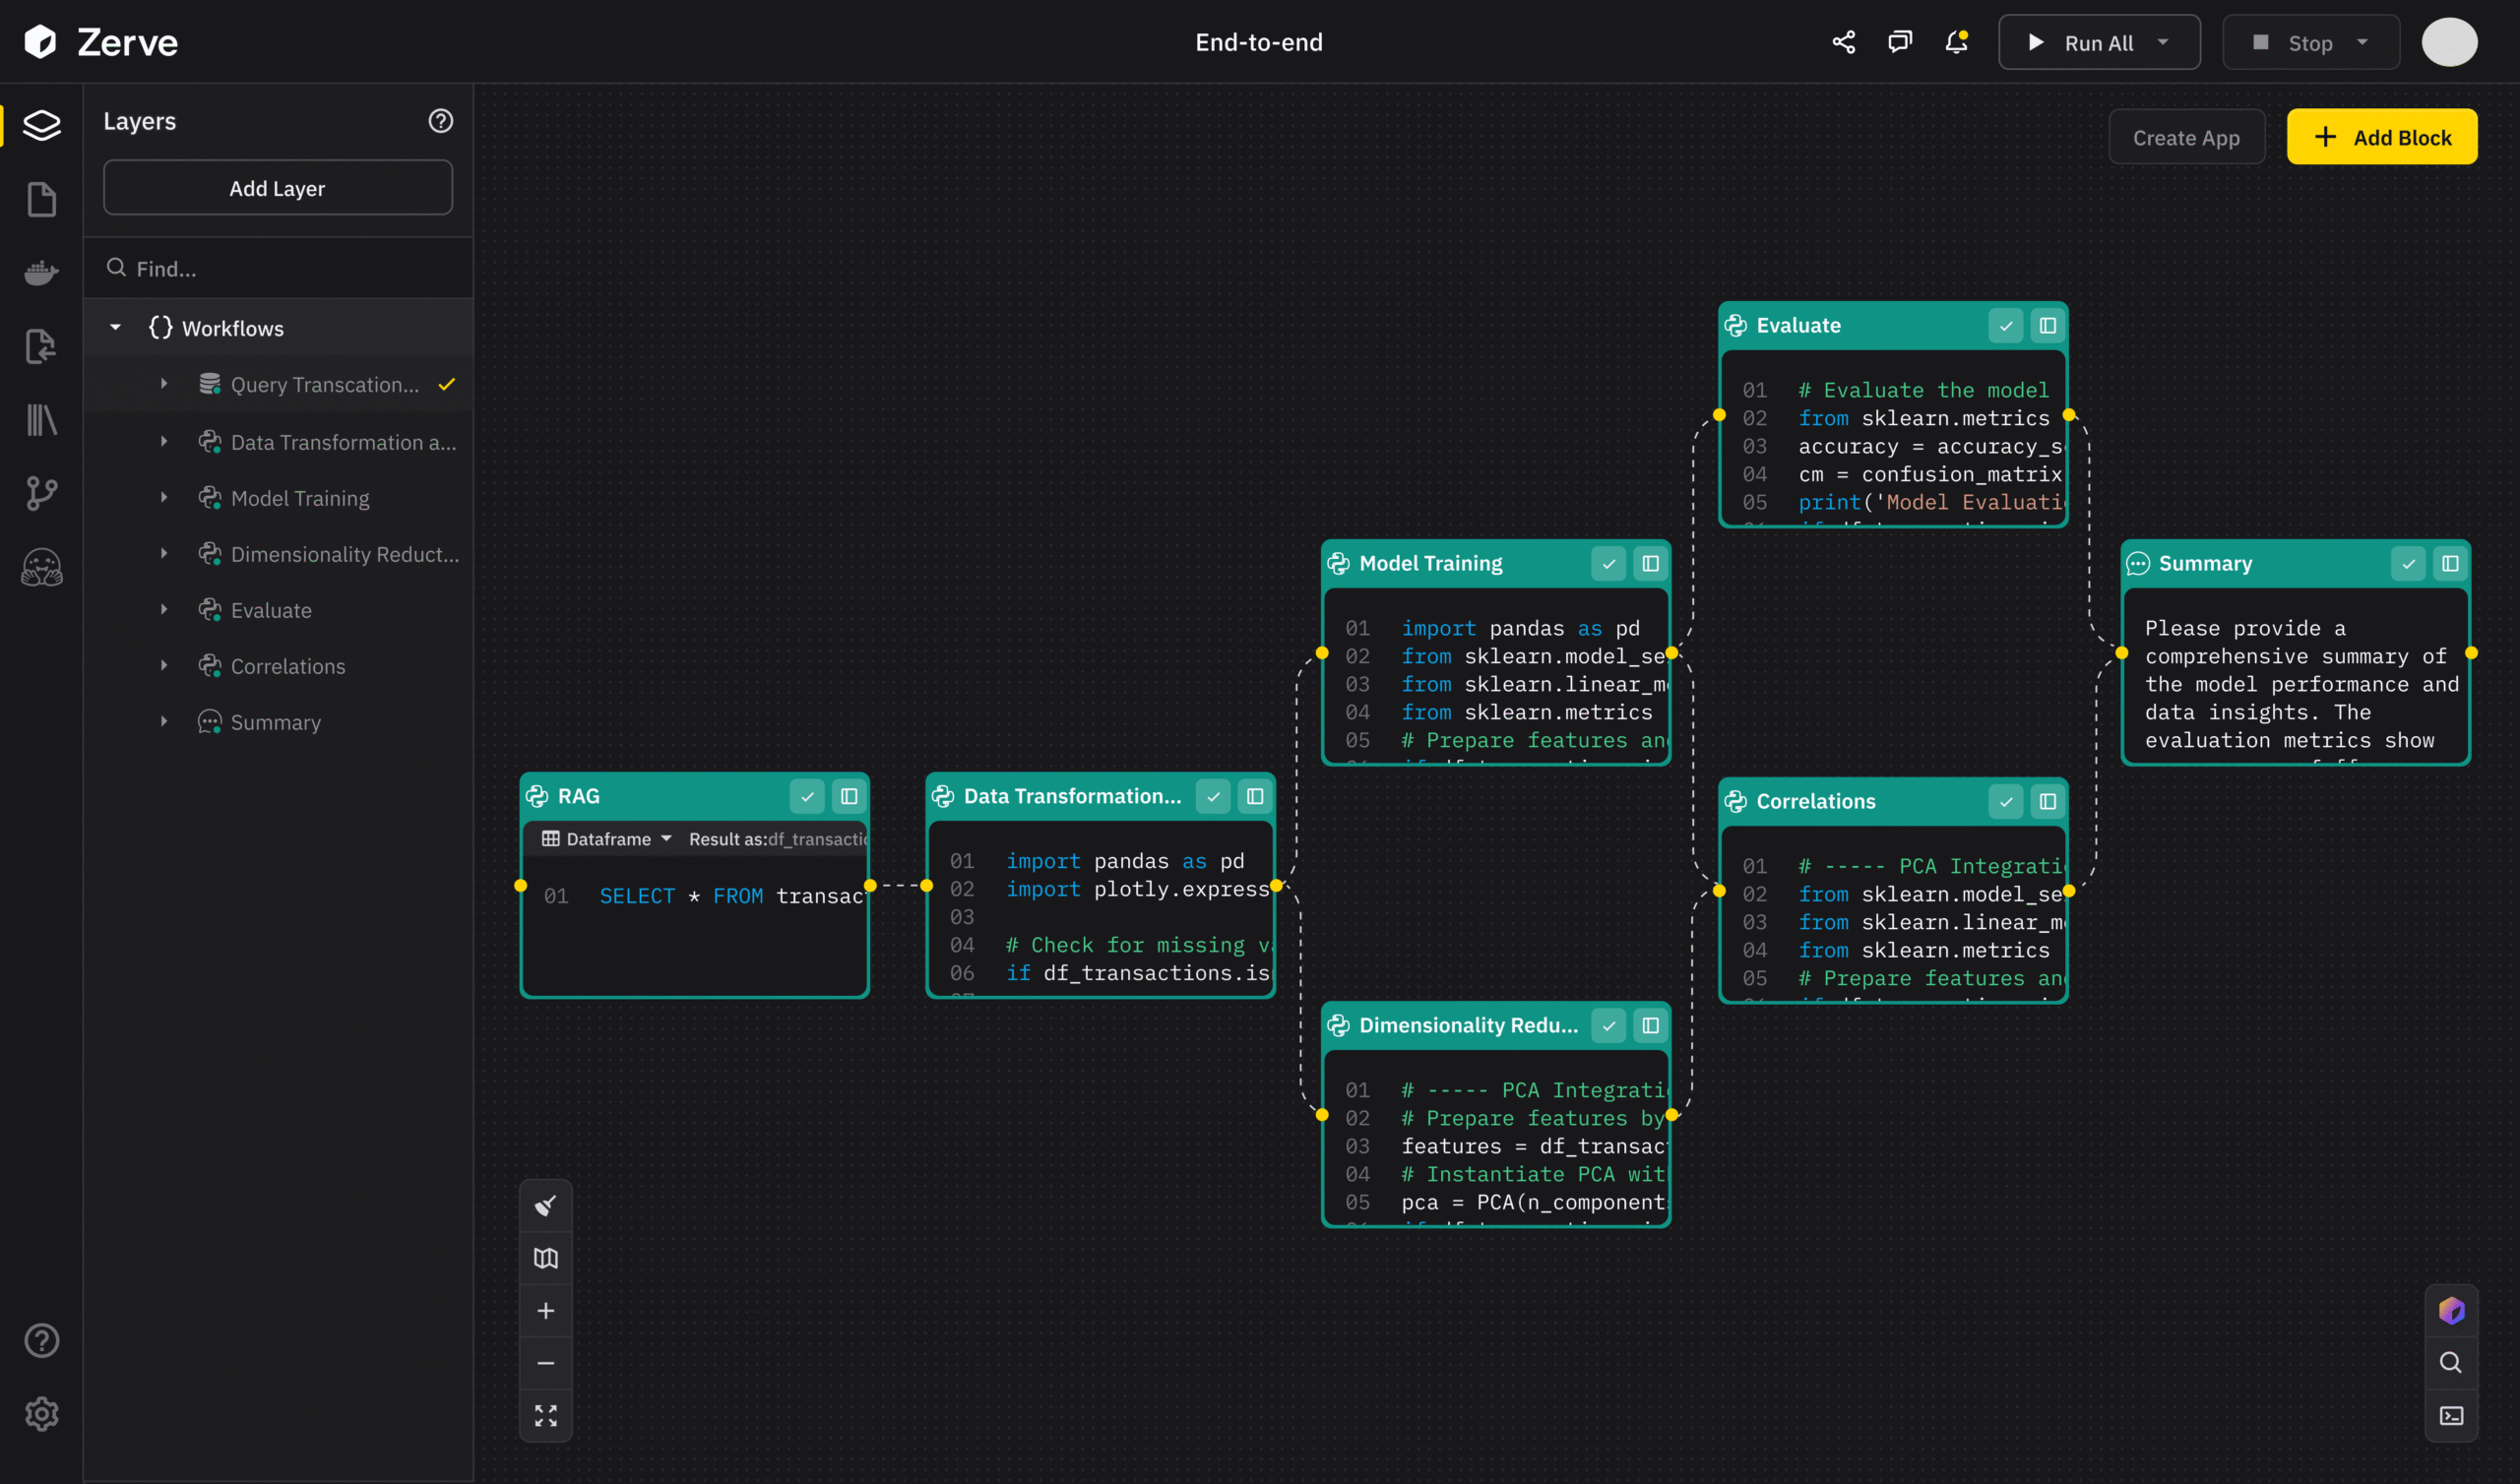Open the notifications bell menu
2520x1484 pixels.
(1957, 42)
